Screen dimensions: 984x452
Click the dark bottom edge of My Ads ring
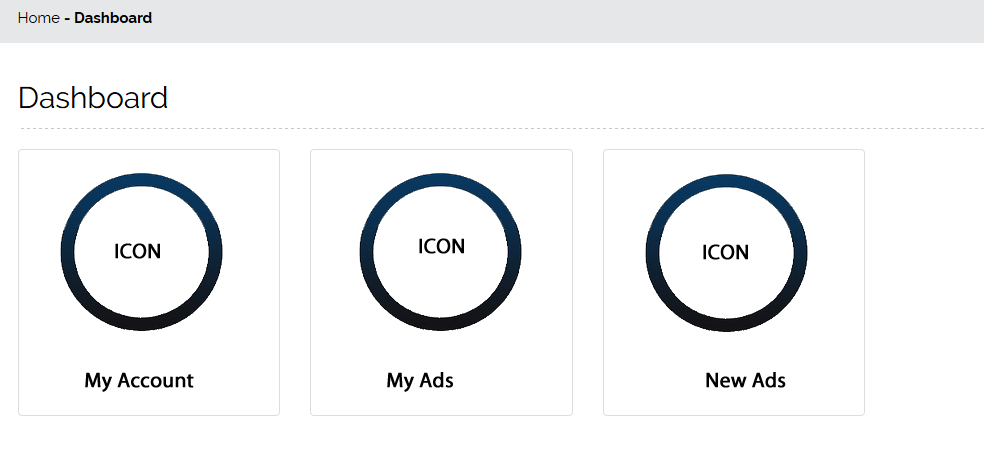[441, 321]
